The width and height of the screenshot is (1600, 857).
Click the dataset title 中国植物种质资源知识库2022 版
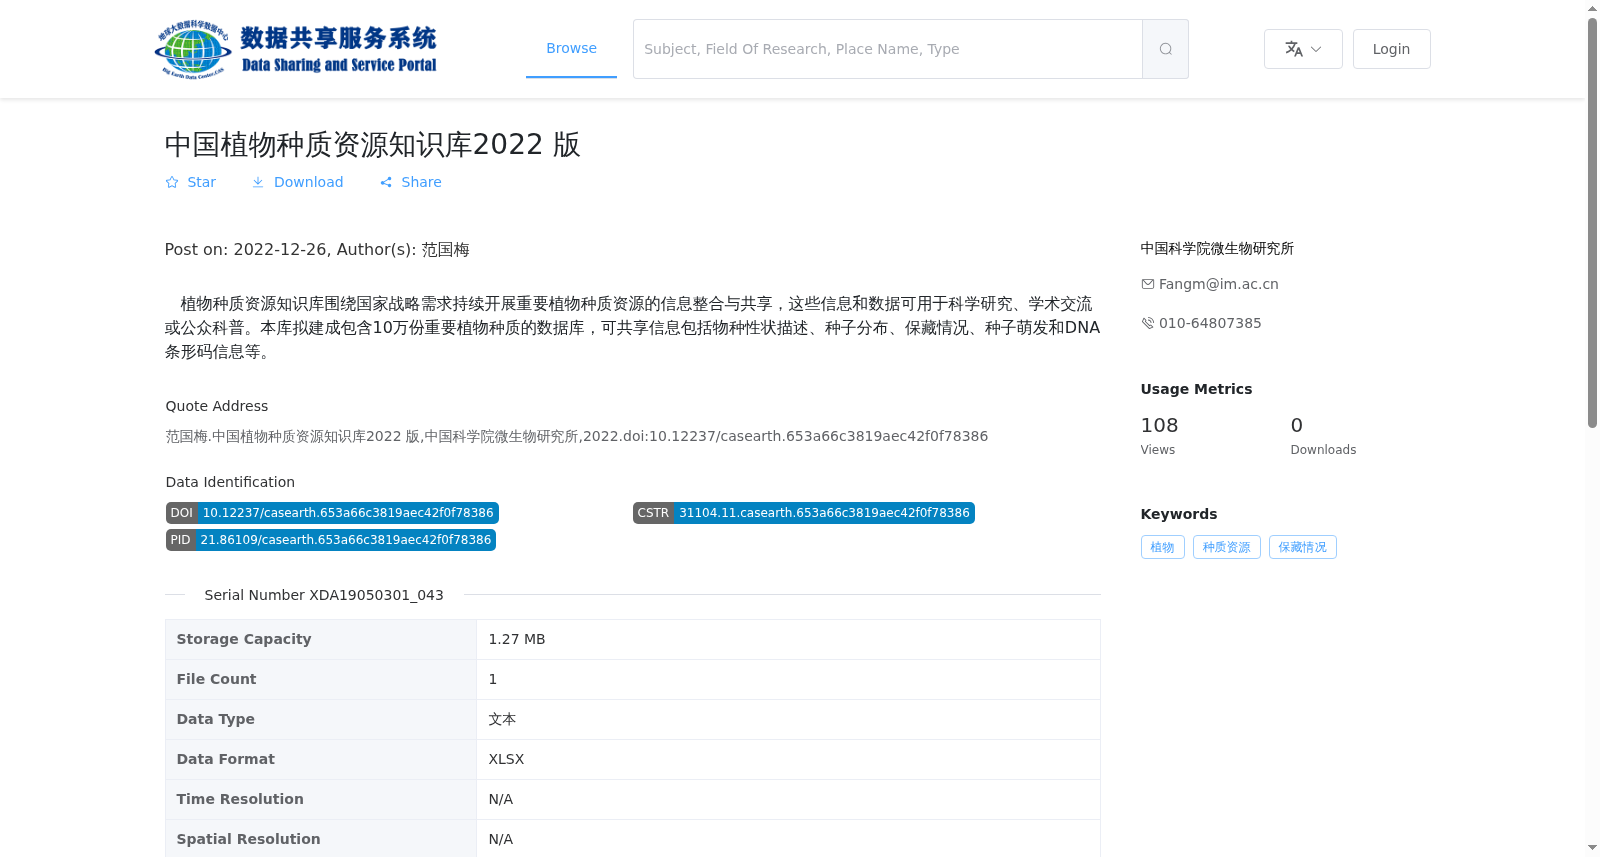(372, 144)
